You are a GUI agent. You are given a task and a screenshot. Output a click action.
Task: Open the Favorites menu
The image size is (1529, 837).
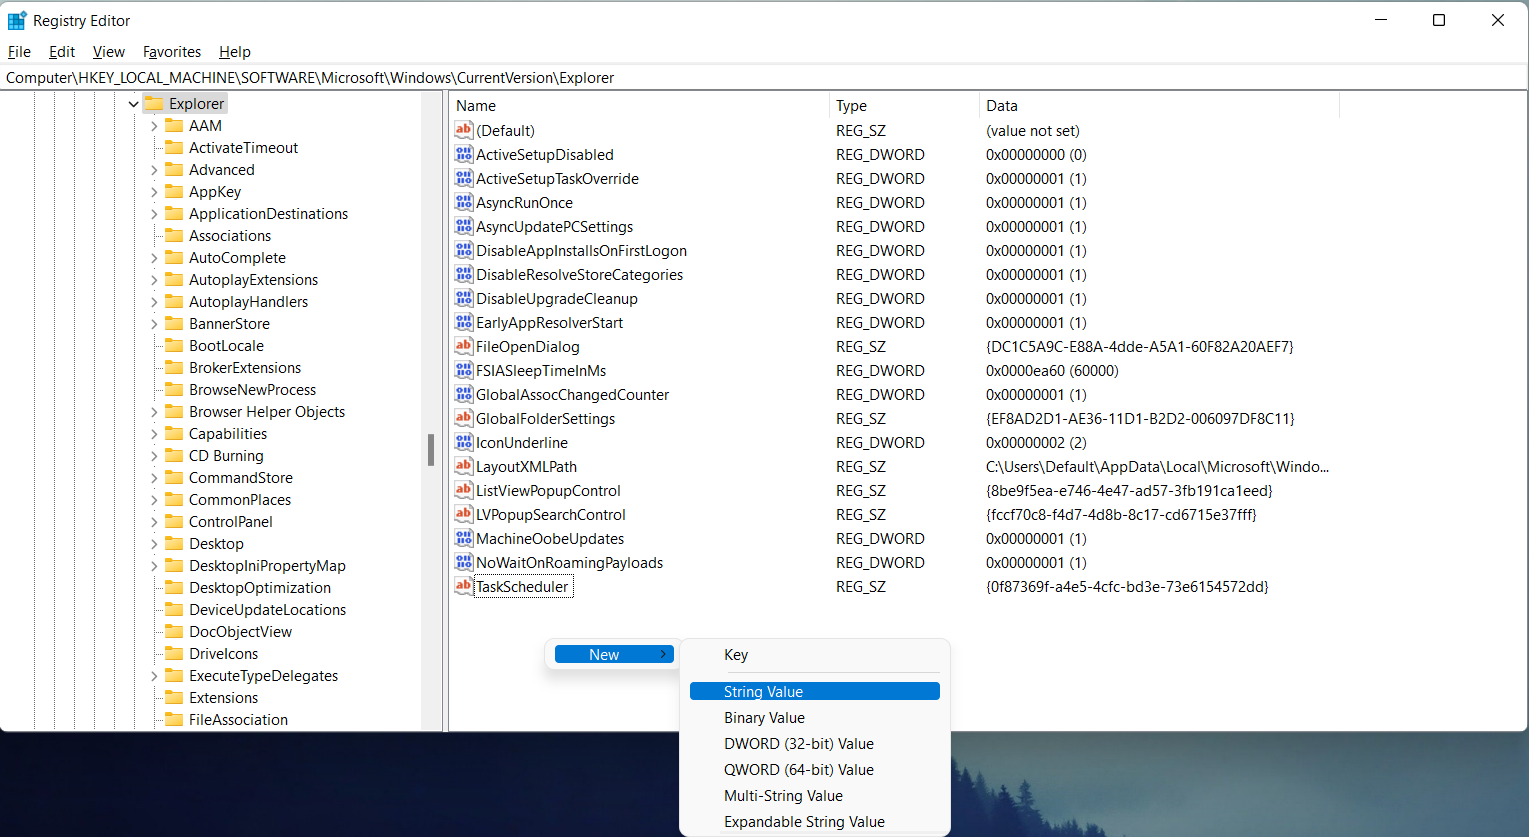point(171,51)
